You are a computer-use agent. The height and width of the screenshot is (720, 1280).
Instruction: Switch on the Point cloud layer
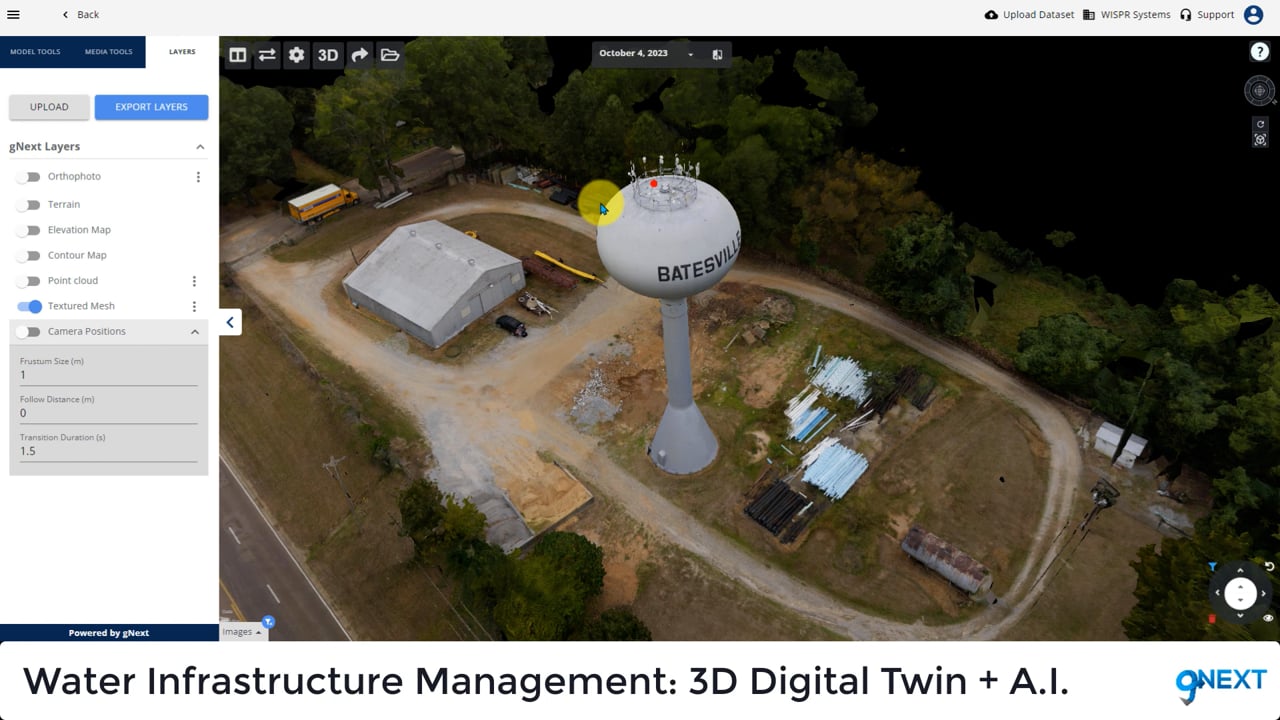coord(29,281)
